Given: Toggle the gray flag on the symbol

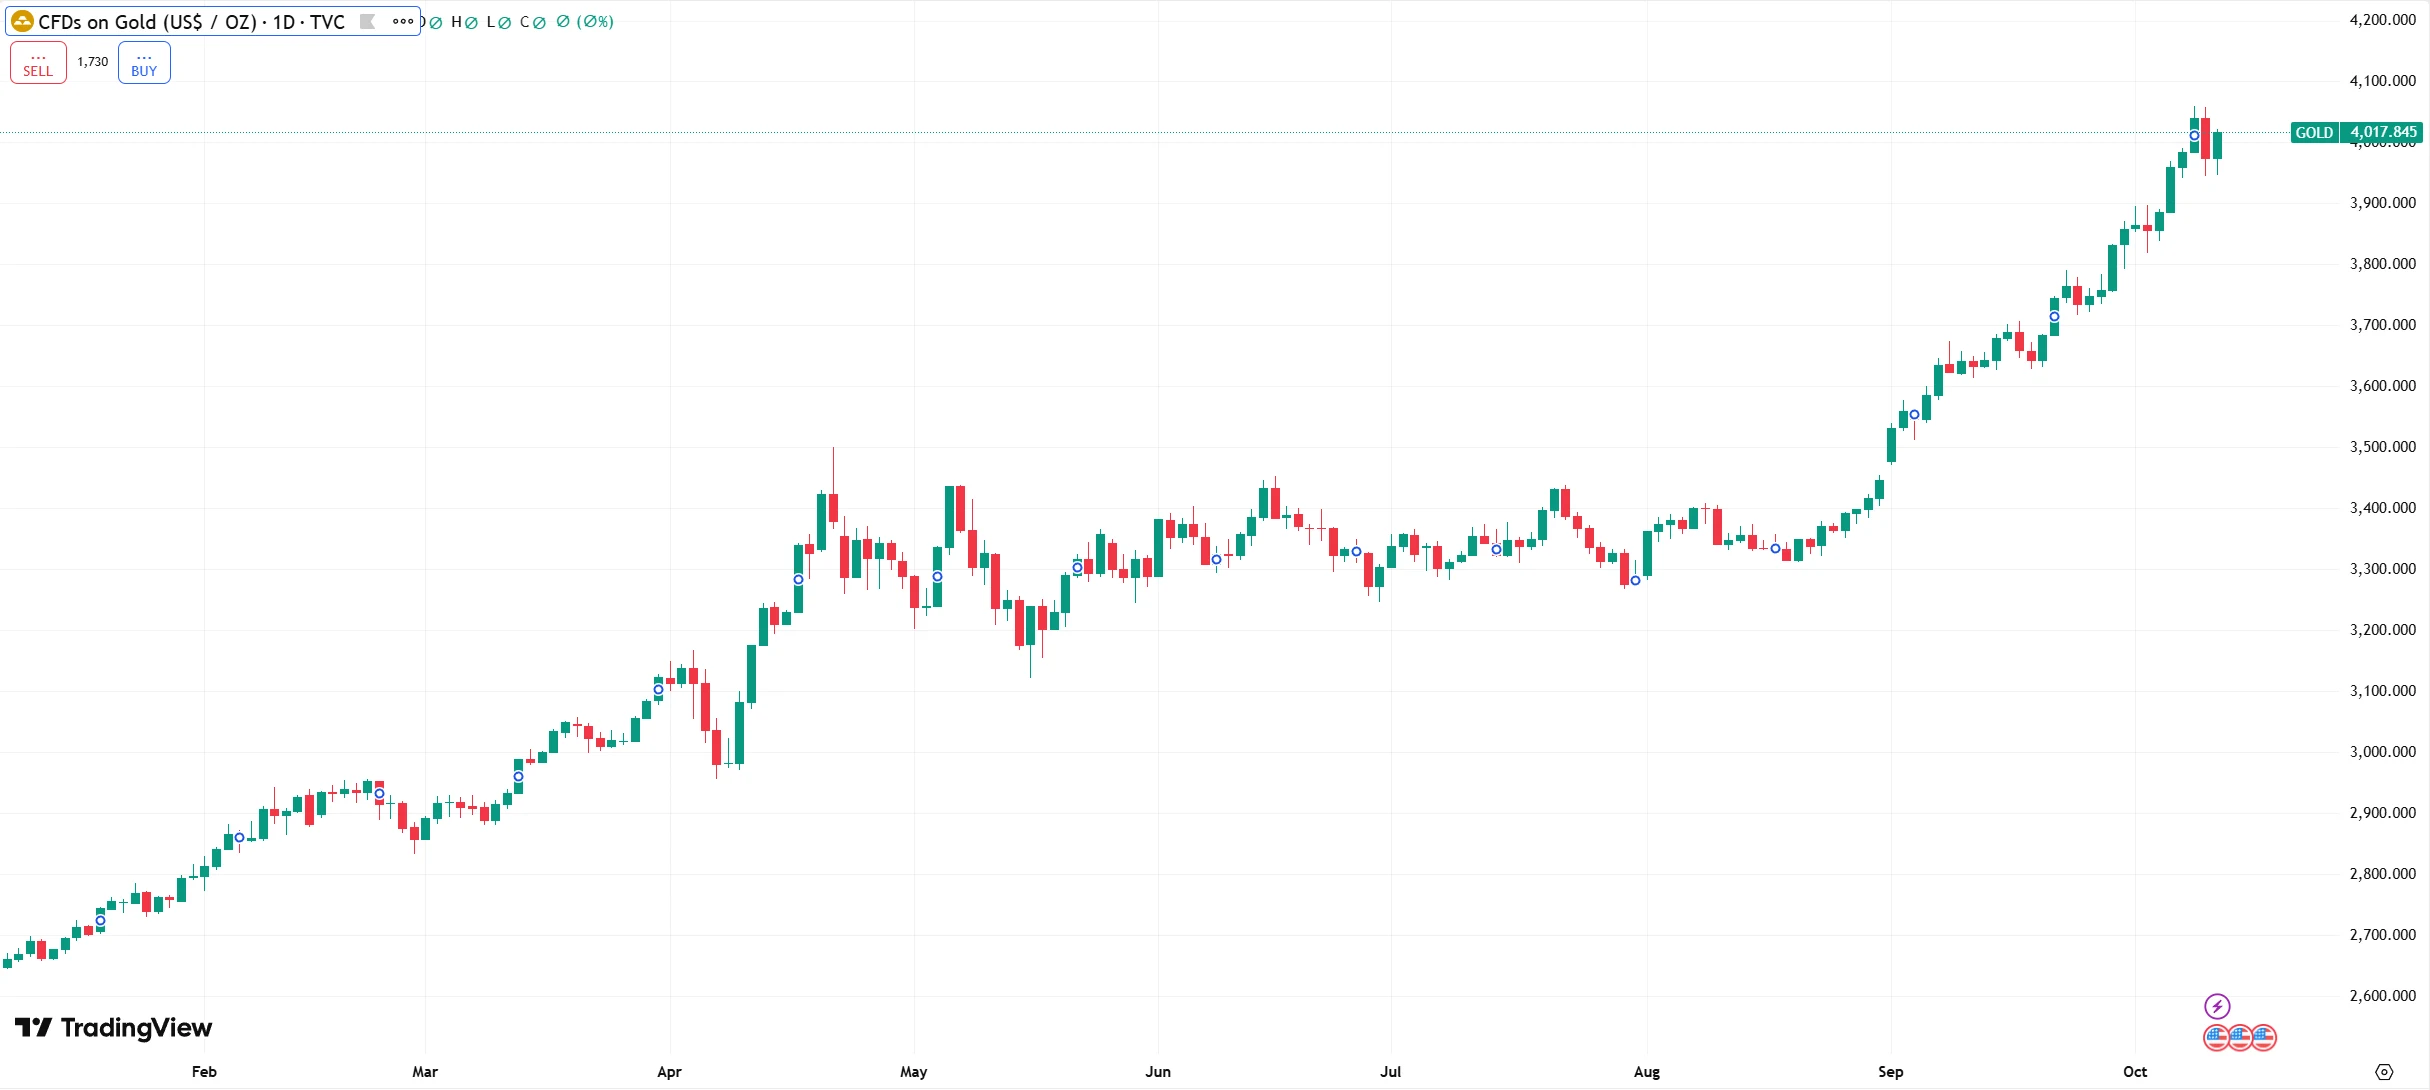Looking at the screenshot, I should (x=367, y=21).
